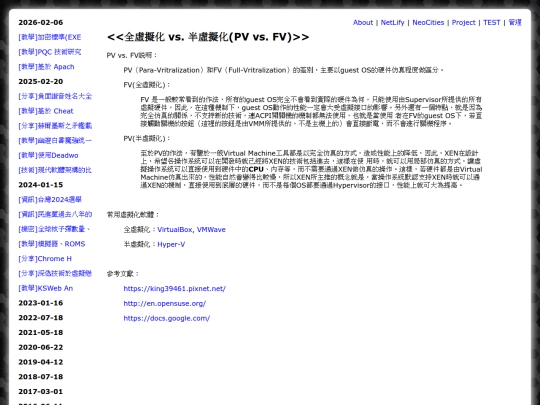Expand the 2018-07-18 date group
Viewport: 540px width, 405px height.
coord(41,377)
